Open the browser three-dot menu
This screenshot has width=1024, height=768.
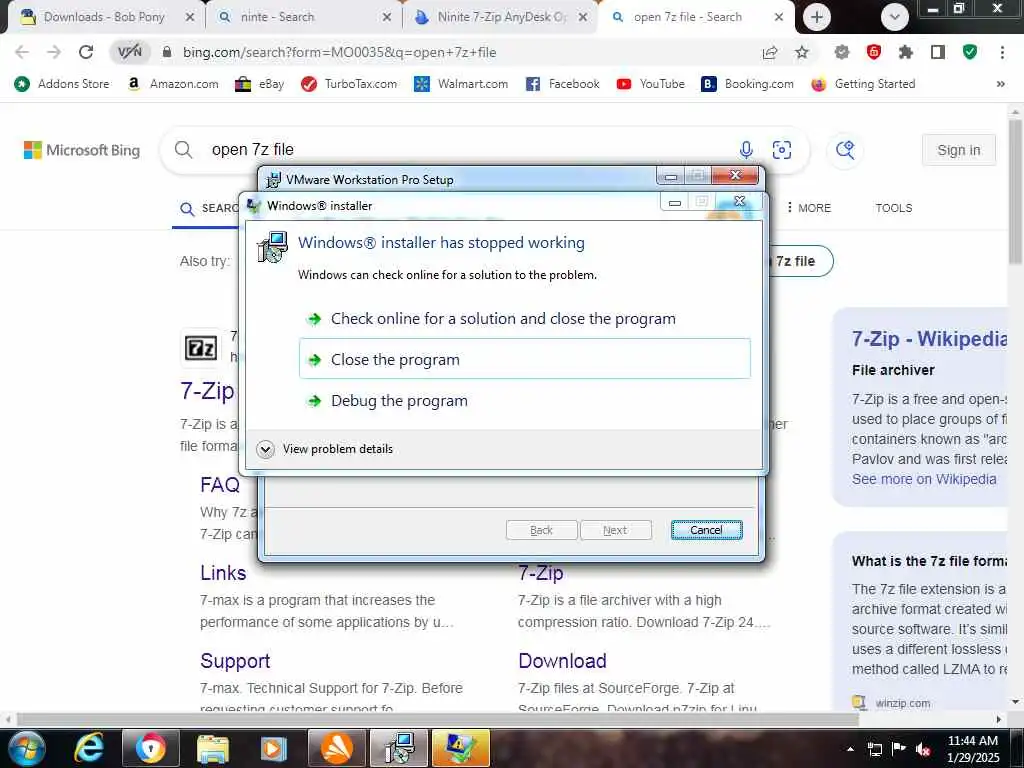(1002, 52)
